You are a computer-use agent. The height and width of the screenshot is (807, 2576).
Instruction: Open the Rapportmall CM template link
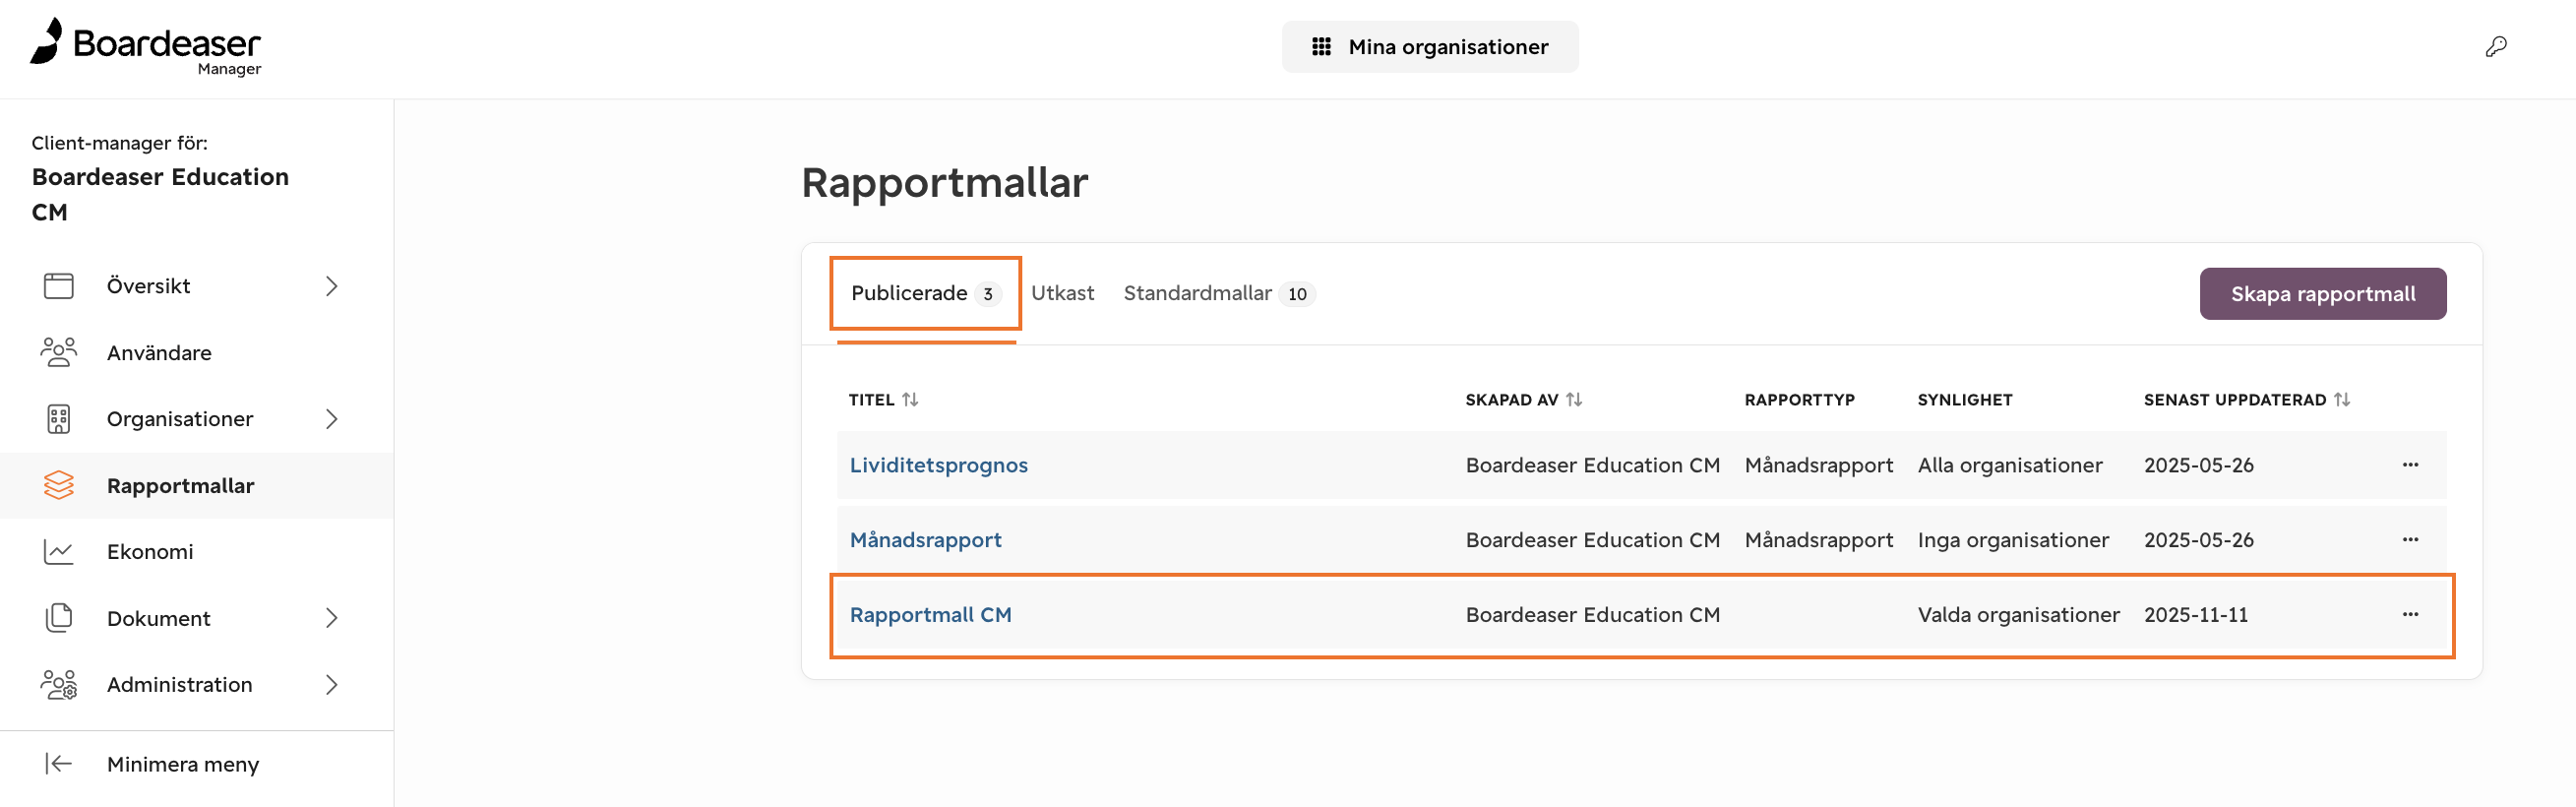pos(930,615)
